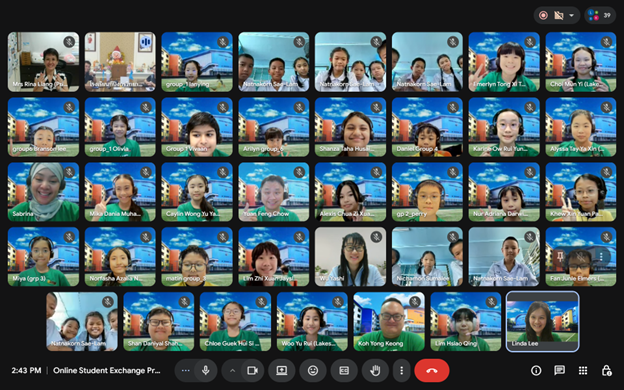Select Karice Ow Rui Yun video tile
This screenshot has height=390, width=624.
point(504,127)
